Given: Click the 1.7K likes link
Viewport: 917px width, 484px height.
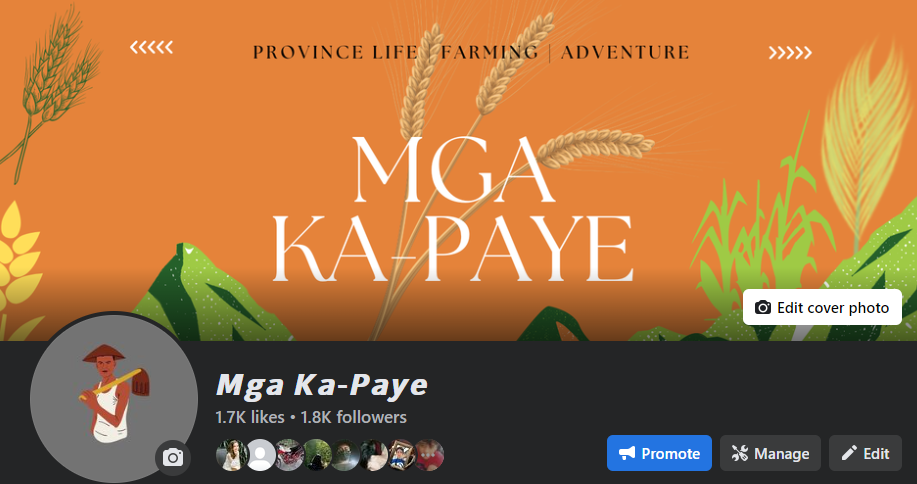Looking at the screenshot, I should point(250,417).
